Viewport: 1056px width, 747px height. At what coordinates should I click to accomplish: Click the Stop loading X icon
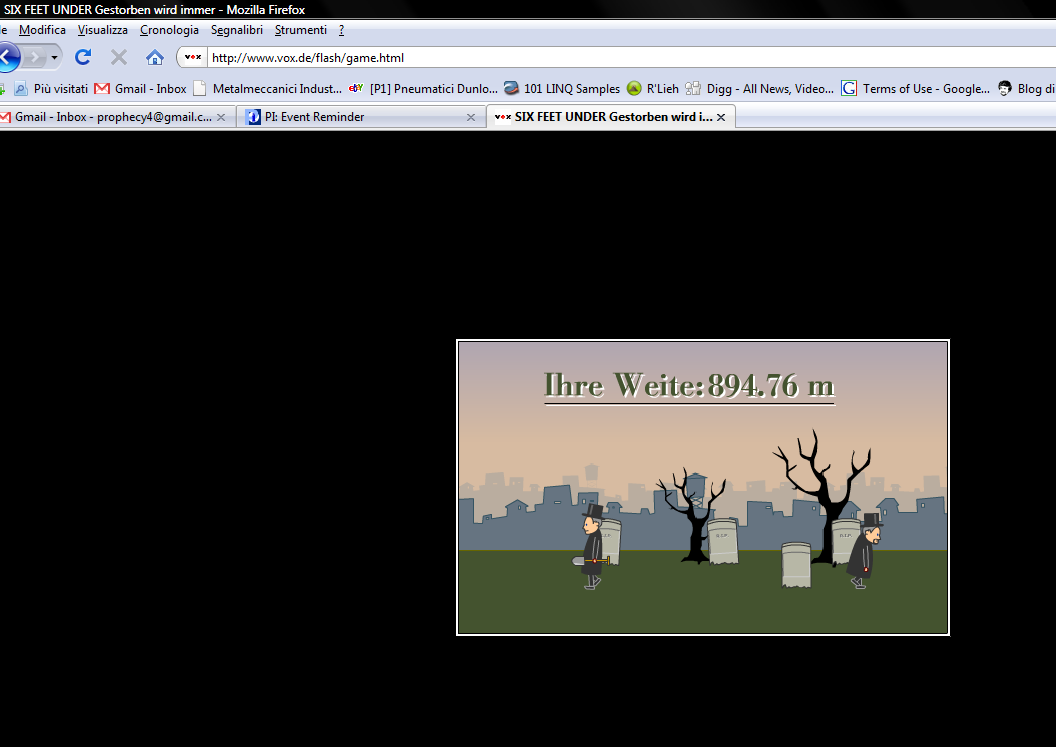(x=119, y=57)
